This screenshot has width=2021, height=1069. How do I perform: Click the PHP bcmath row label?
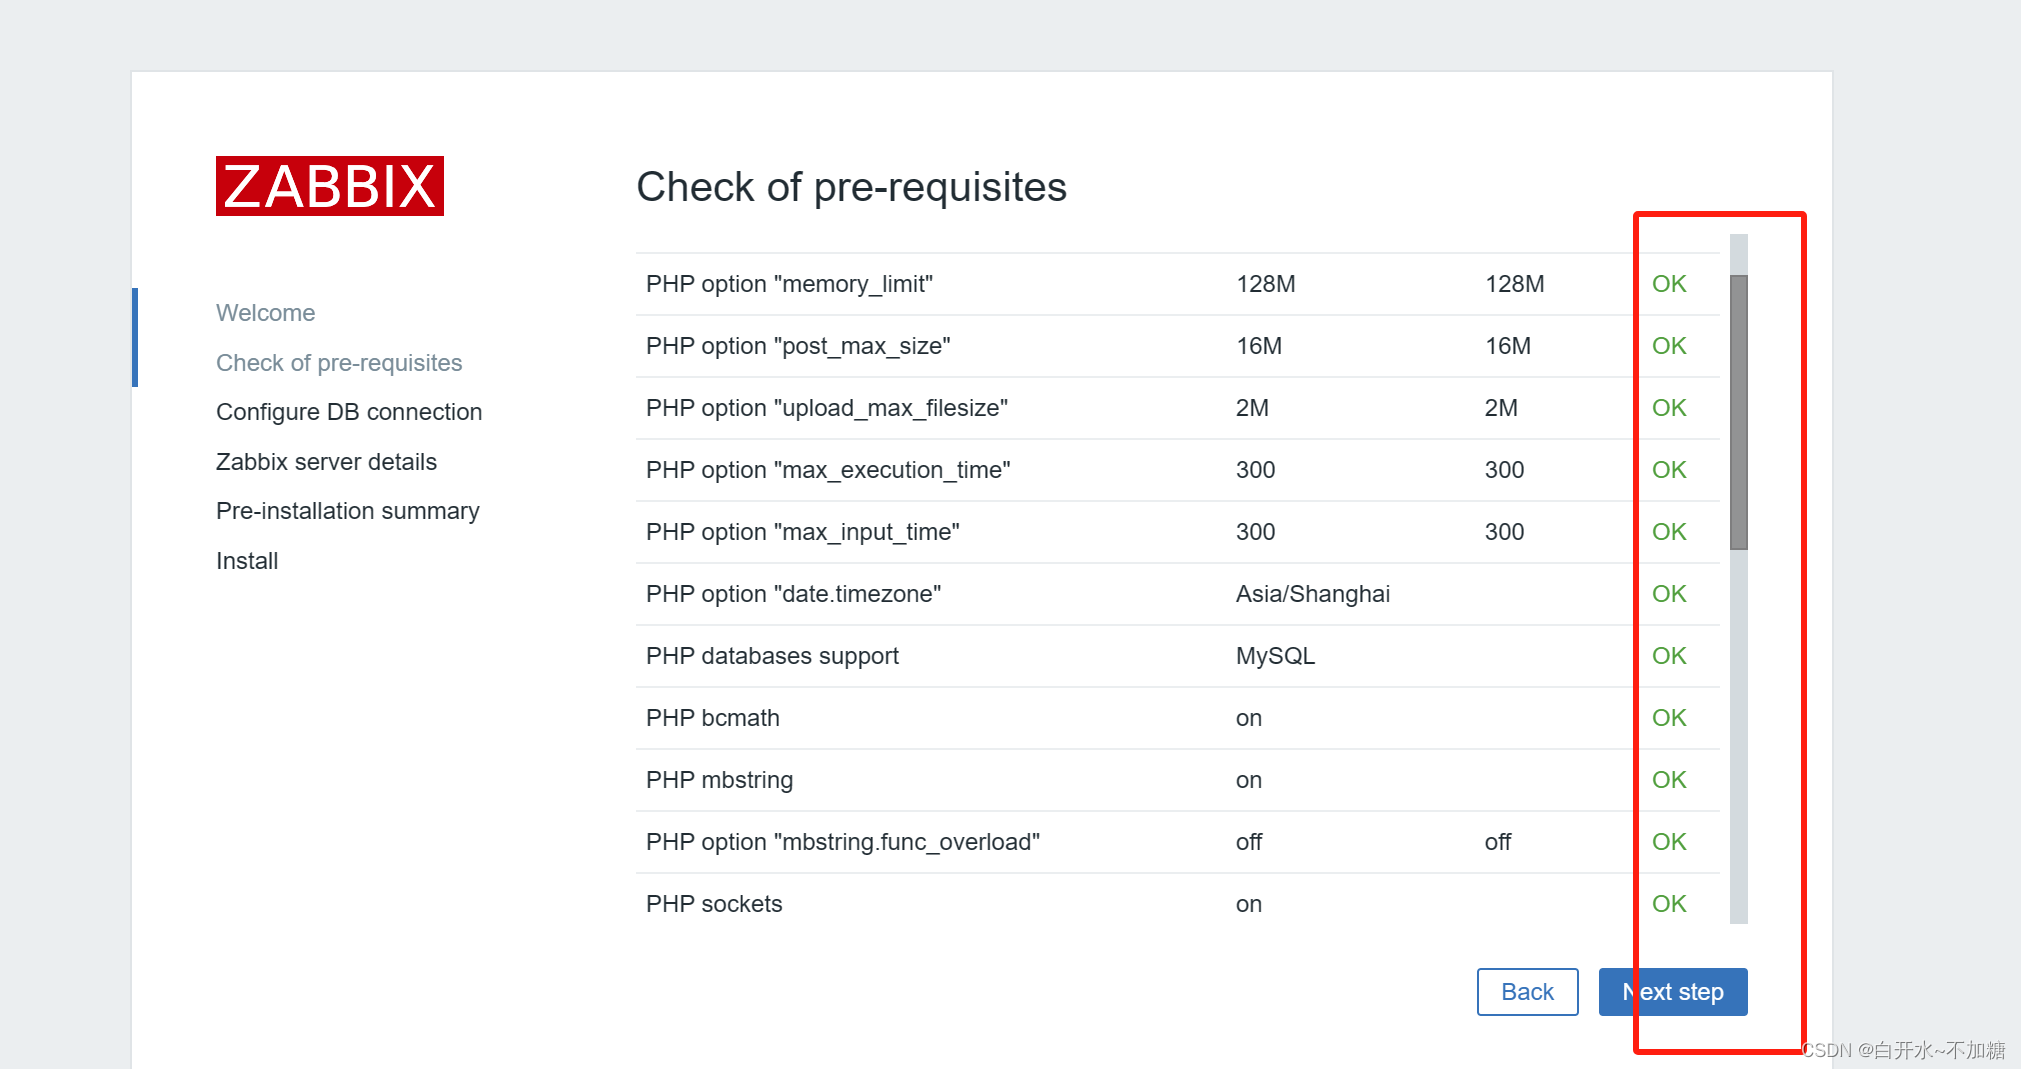pos(712,718)
